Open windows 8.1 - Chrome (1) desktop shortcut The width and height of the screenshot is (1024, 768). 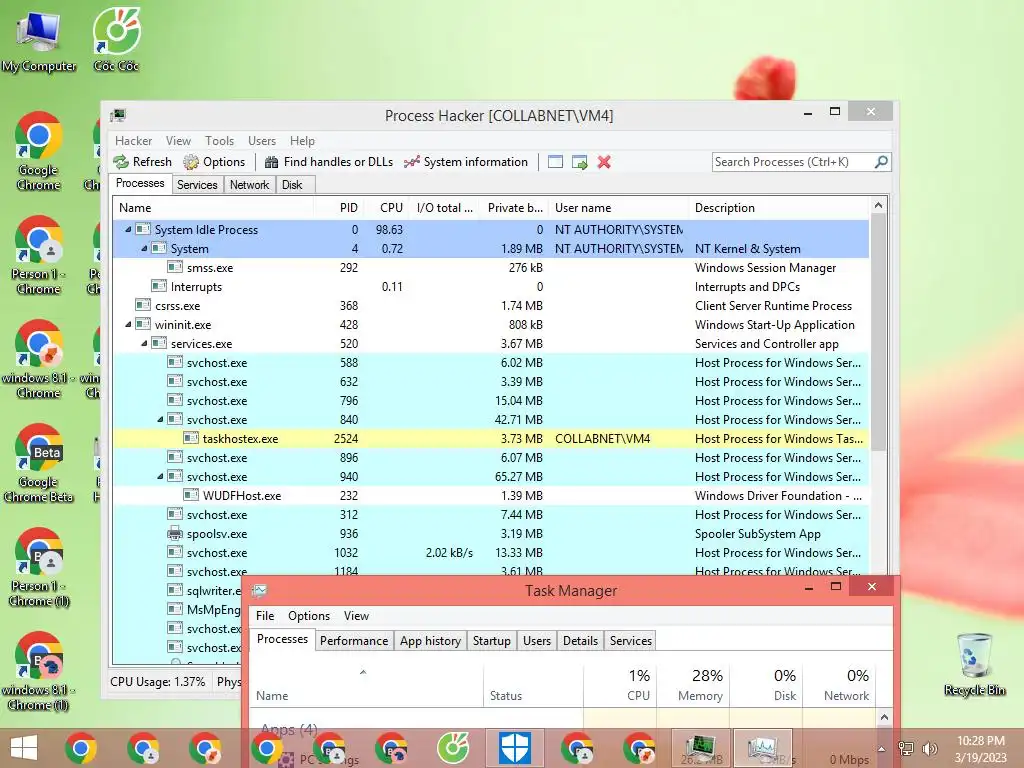pos(39,671)
